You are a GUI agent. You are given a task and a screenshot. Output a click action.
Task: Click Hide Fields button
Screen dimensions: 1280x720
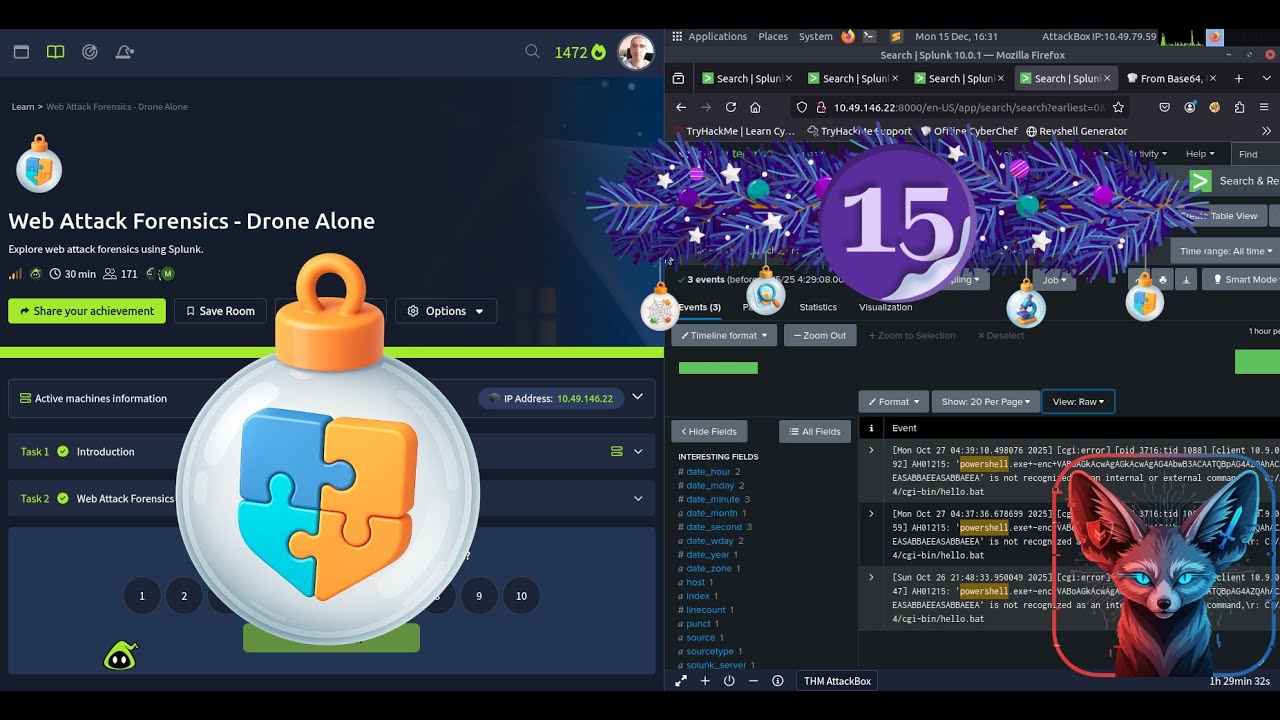click(x=709, y=431)
